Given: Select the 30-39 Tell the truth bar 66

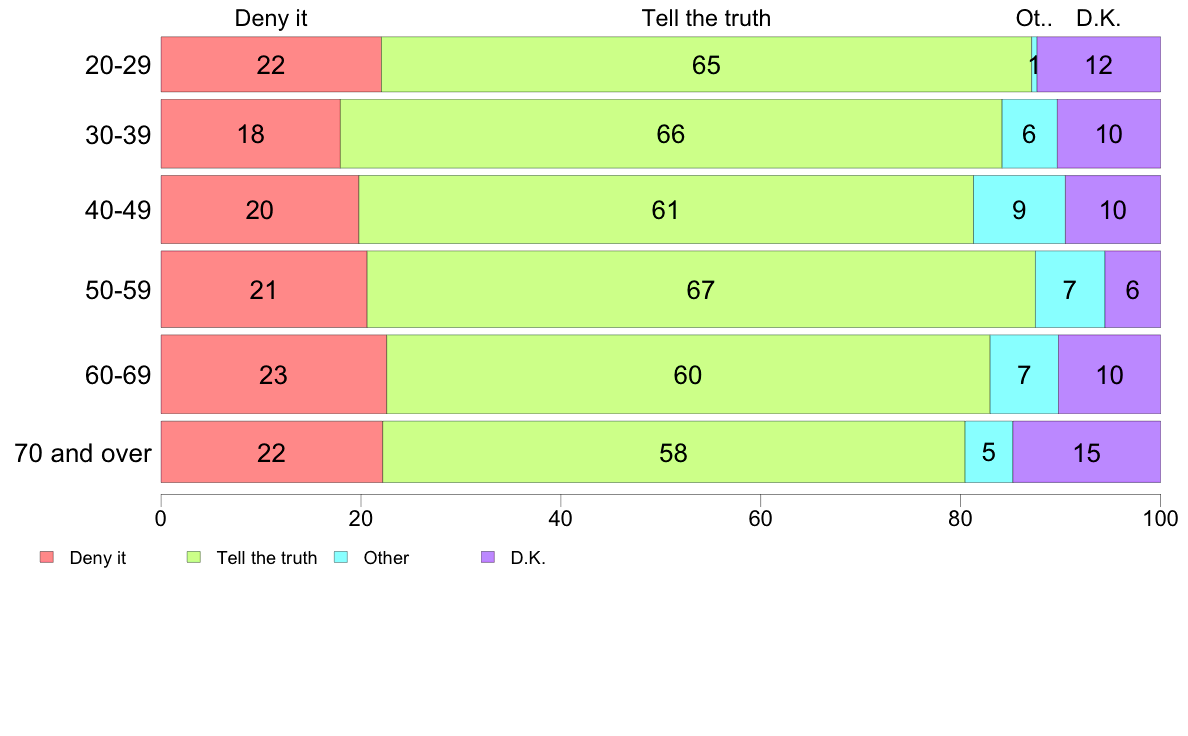Looking at the screenshot, I should [x=671, y=133].
